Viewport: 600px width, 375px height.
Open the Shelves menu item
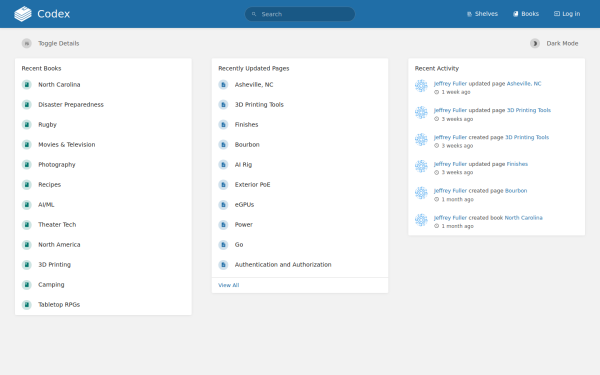pyautogui.click(x=482, y=14)
